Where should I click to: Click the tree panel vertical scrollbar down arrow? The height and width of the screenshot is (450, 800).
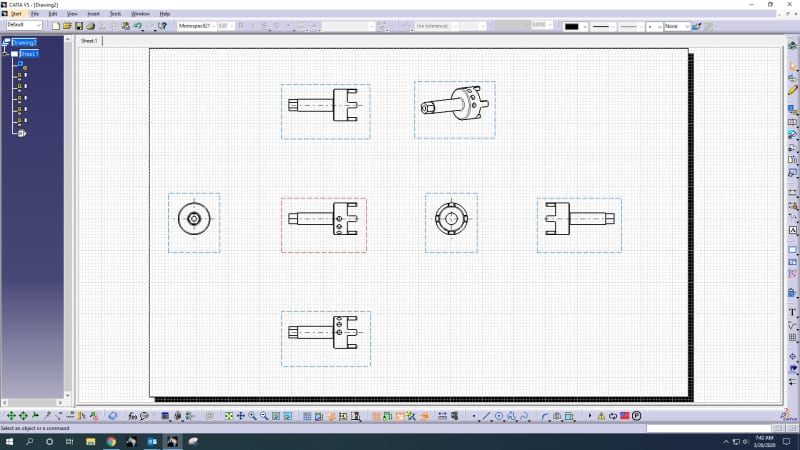pyautogui.click(x=67, y=395)
